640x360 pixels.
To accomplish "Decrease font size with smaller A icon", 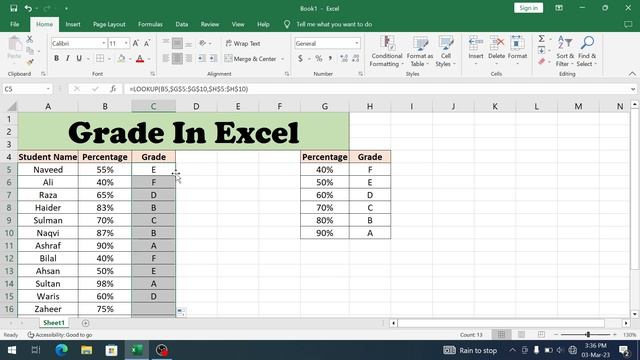I will (147, 43).
